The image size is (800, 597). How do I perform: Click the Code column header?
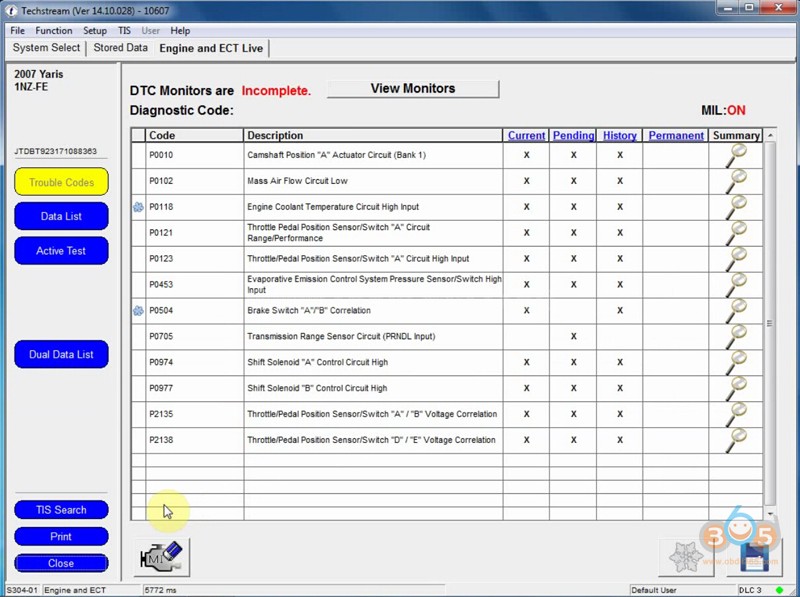coord(194,135)
